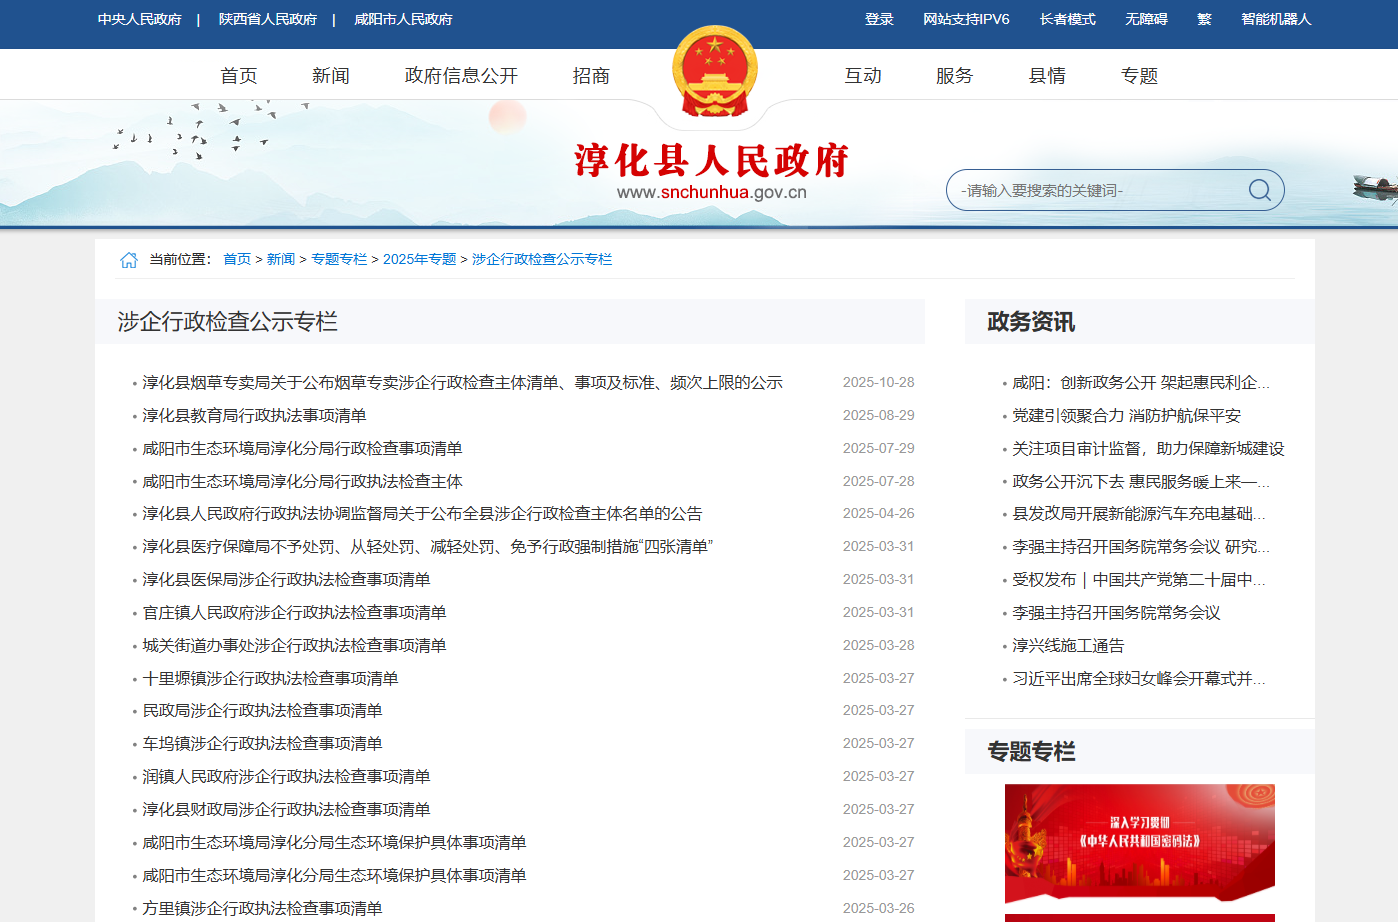This screenshot has height=922, width=1398.
Task: Open the 县情 navigation item
Action: tap(1047, 76)
